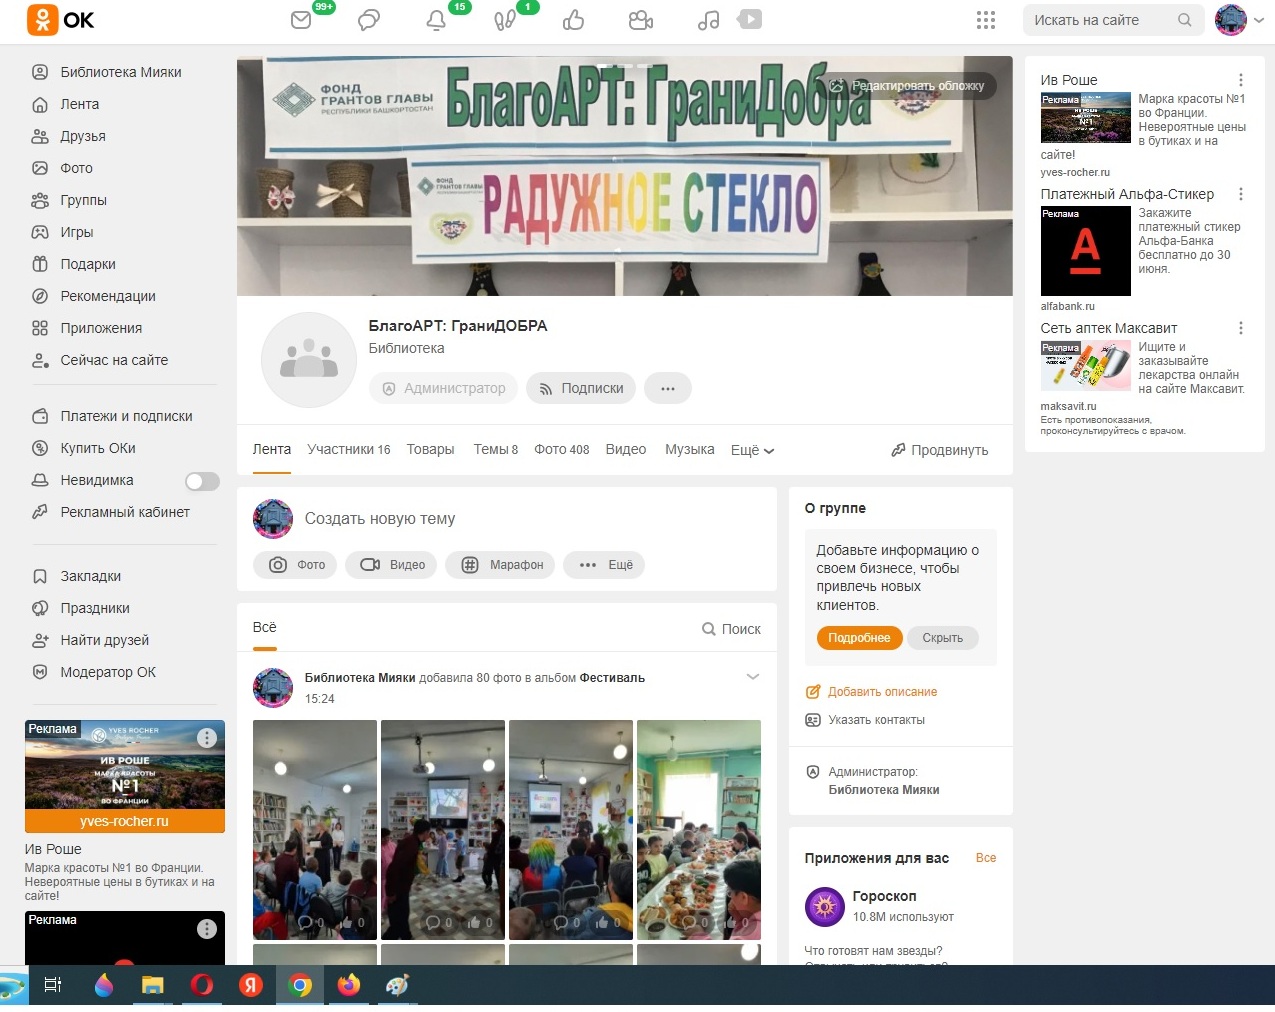
Task: Open guests footprints icon
Action: [x=504, y=20]
